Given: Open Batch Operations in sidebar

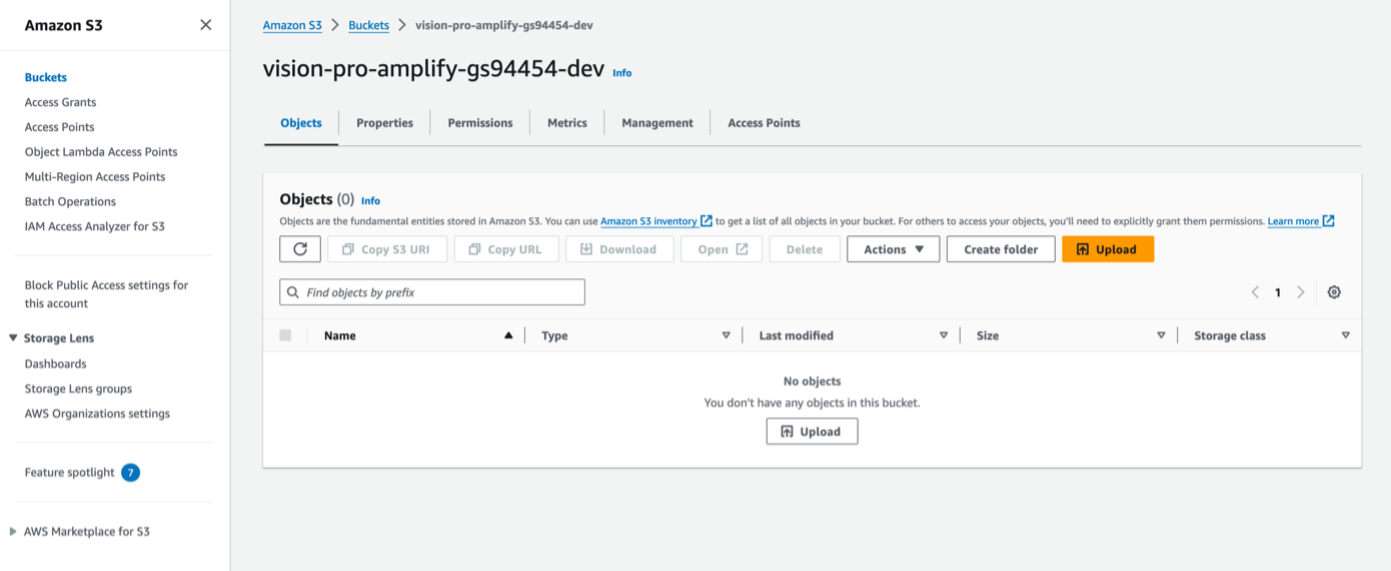Looking at the screenshot, I should point(71,202).
